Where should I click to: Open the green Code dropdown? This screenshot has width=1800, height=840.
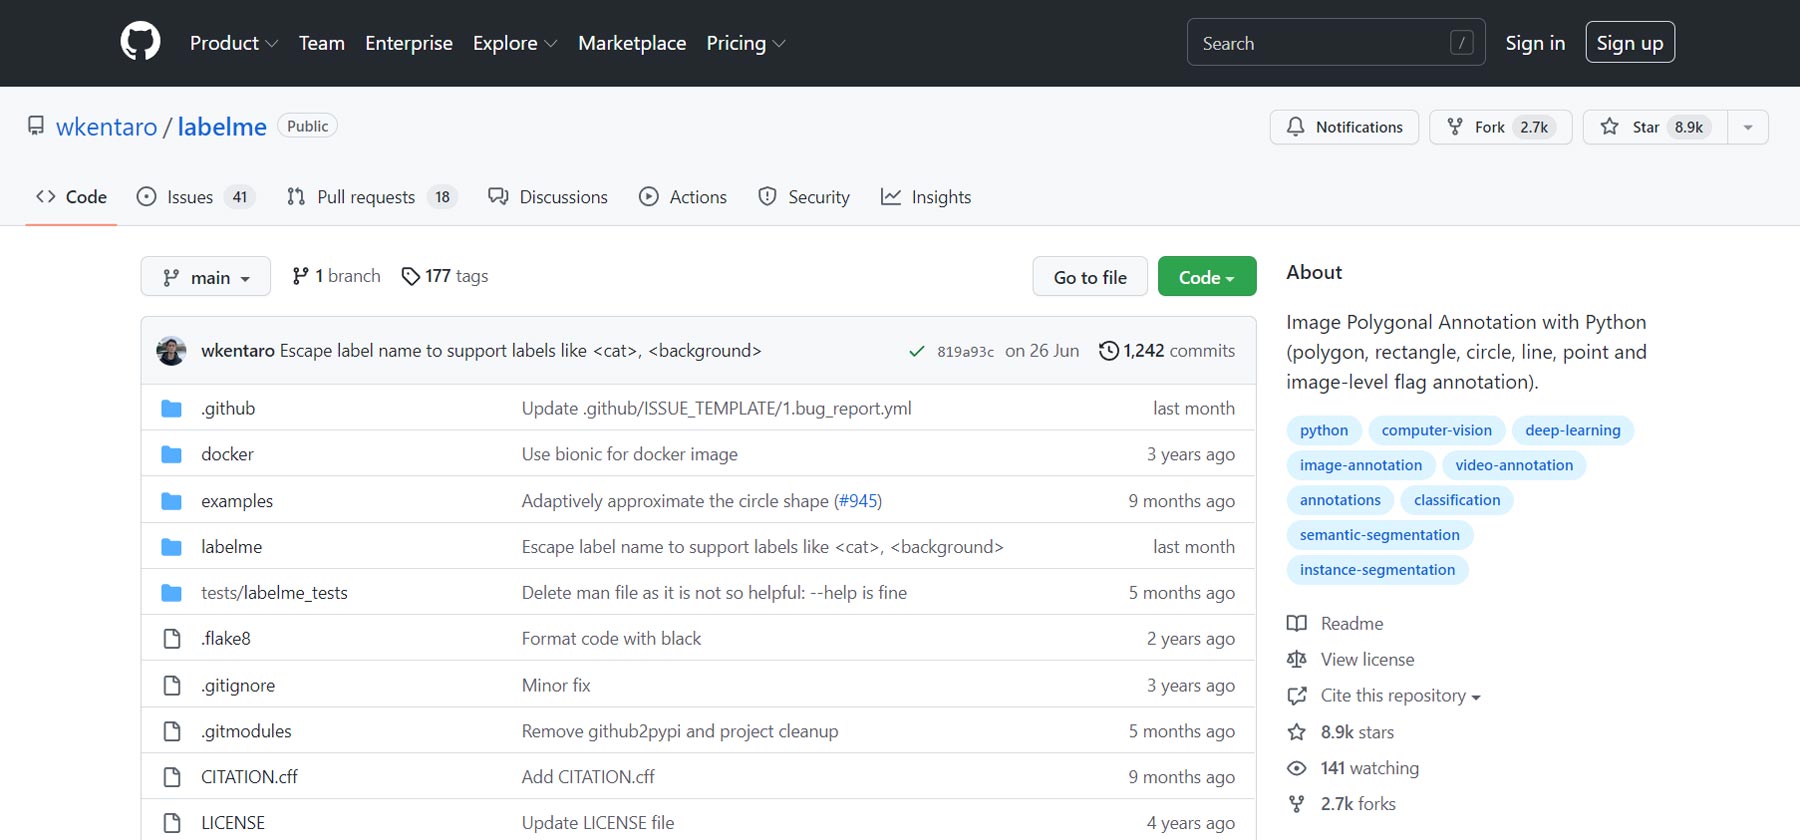(1207, 277)
